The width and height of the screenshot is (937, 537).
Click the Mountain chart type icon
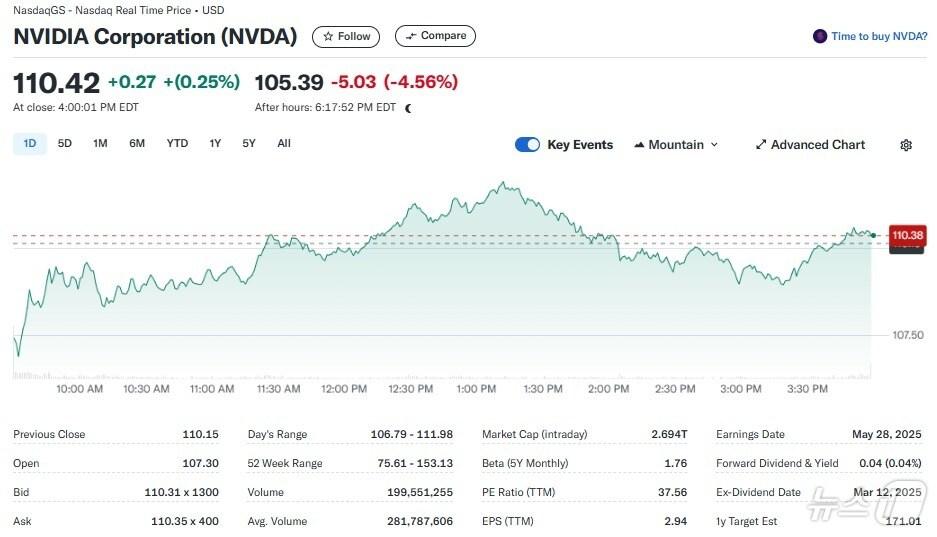click(x=639, y=145)
